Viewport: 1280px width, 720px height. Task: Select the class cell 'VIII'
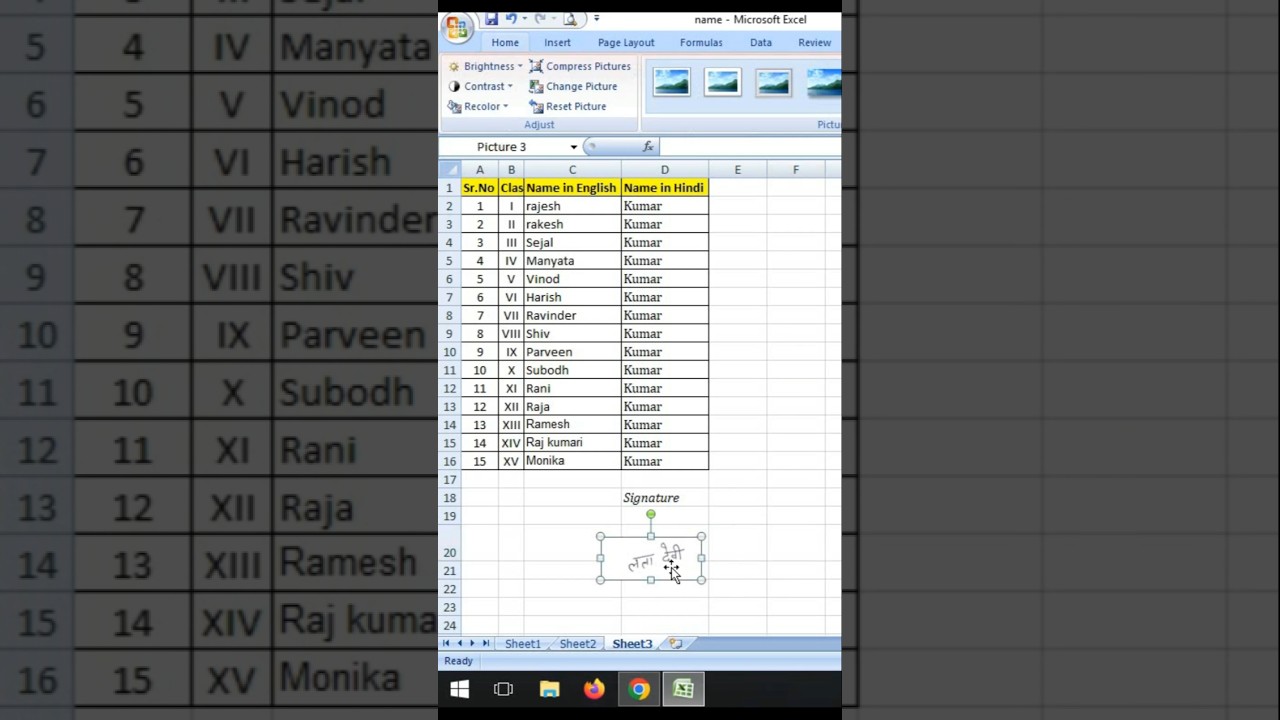point(511,334)
